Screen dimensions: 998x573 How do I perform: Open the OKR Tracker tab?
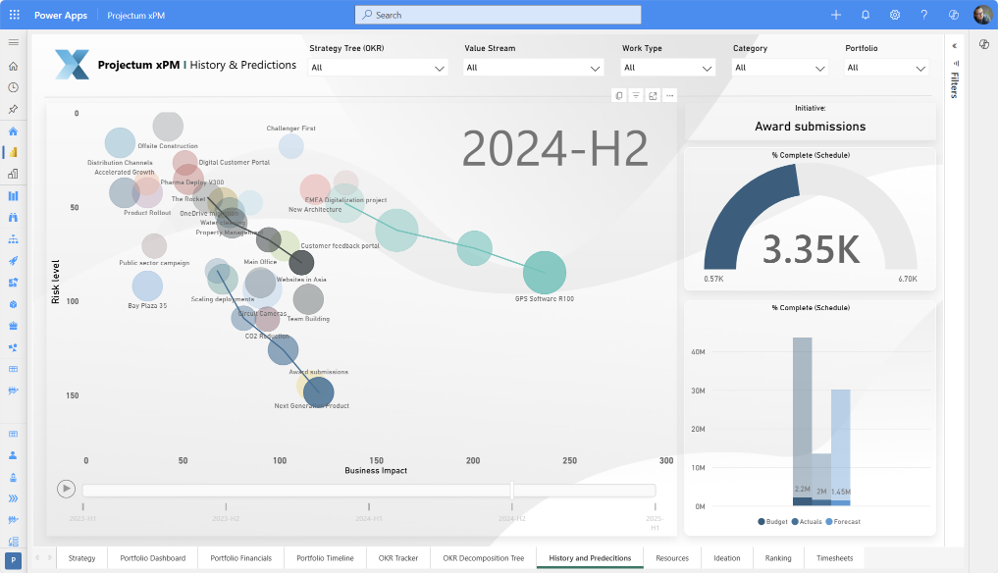click(398, 558)
